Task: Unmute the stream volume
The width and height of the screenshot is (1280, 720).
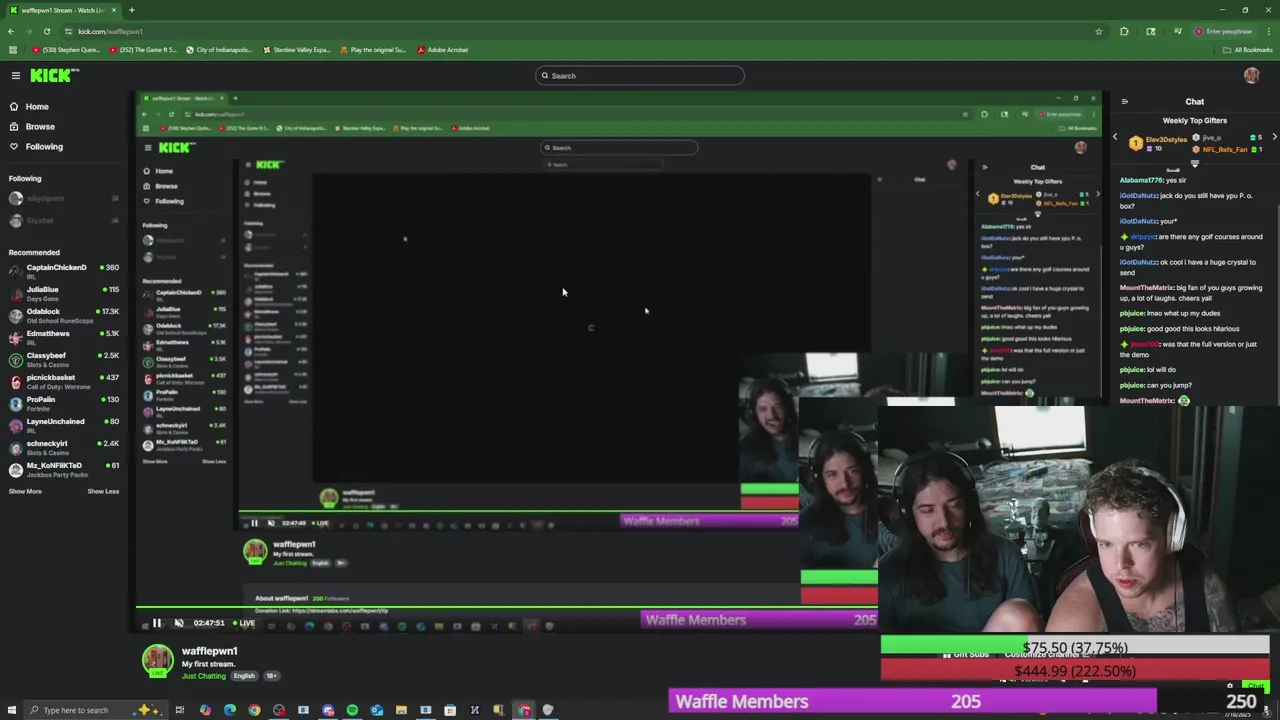Action: [x=179, y=623]
